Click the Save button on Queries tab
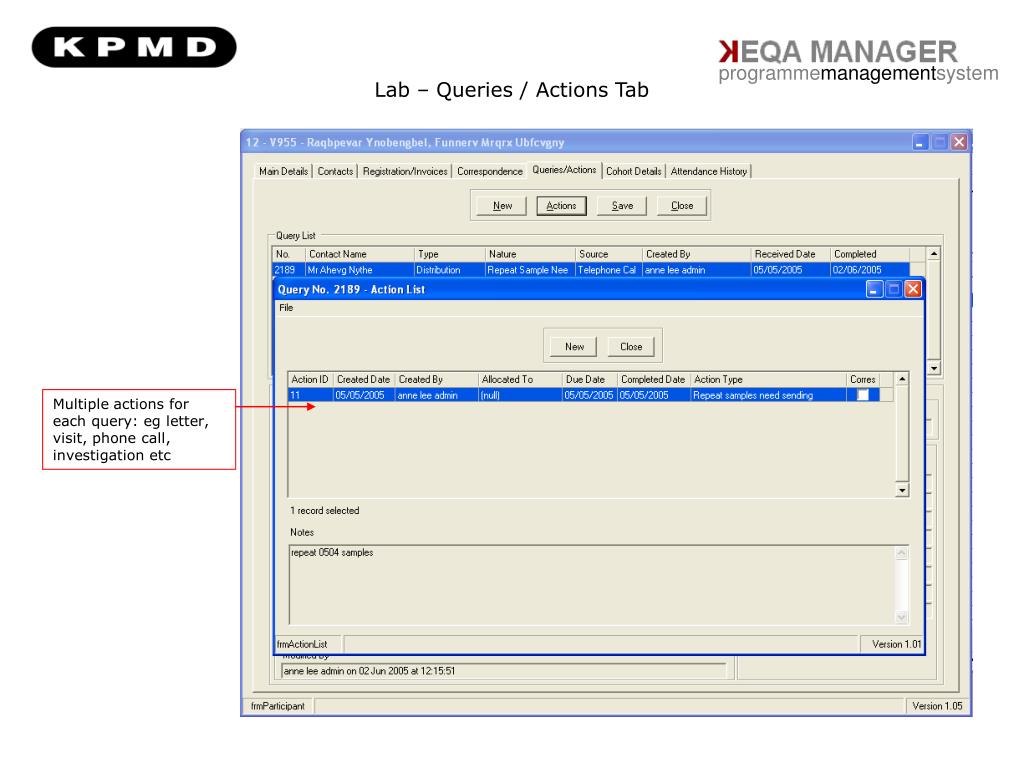1024x768 pixels. click(x=622, y=206)
